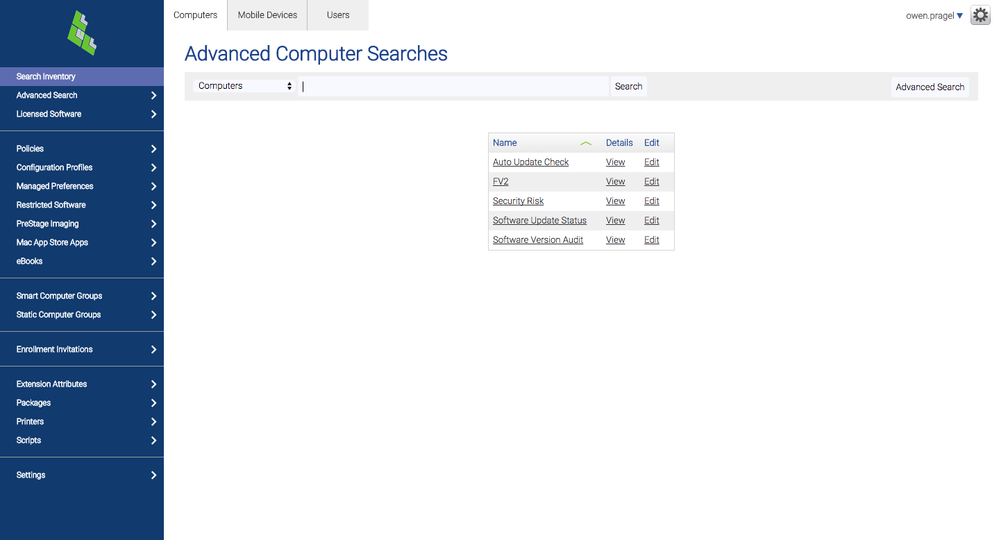The image size is (999, 540).
Task: Switch to the Mobile Devices tab
Action: tap(267, 15)
